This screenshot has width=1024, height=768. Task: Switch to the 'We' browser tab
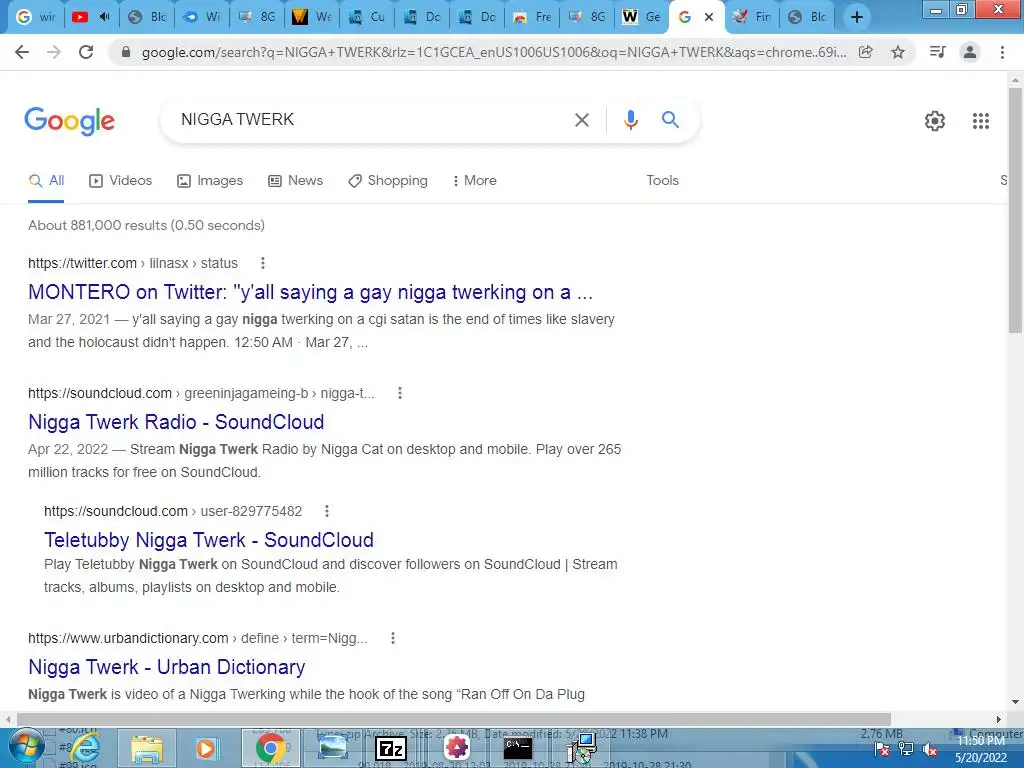pyautogui.click(x=312, y=17)
